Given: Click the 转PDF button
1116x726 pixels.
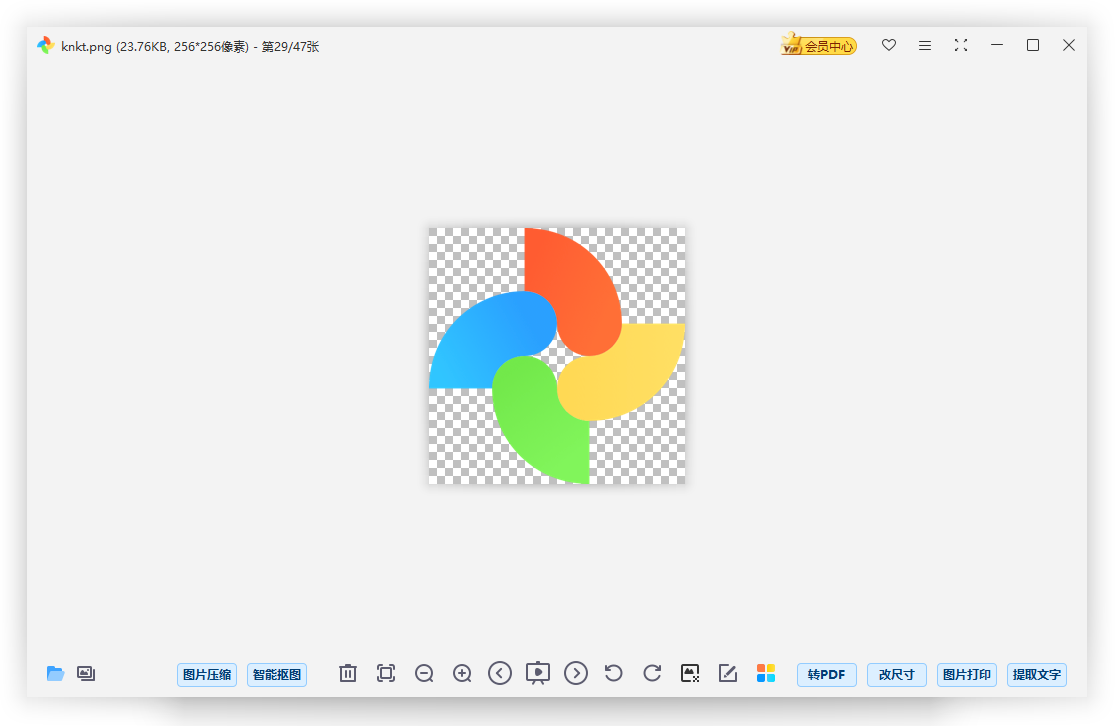Looking at the screenshot, I should point(827,675).
